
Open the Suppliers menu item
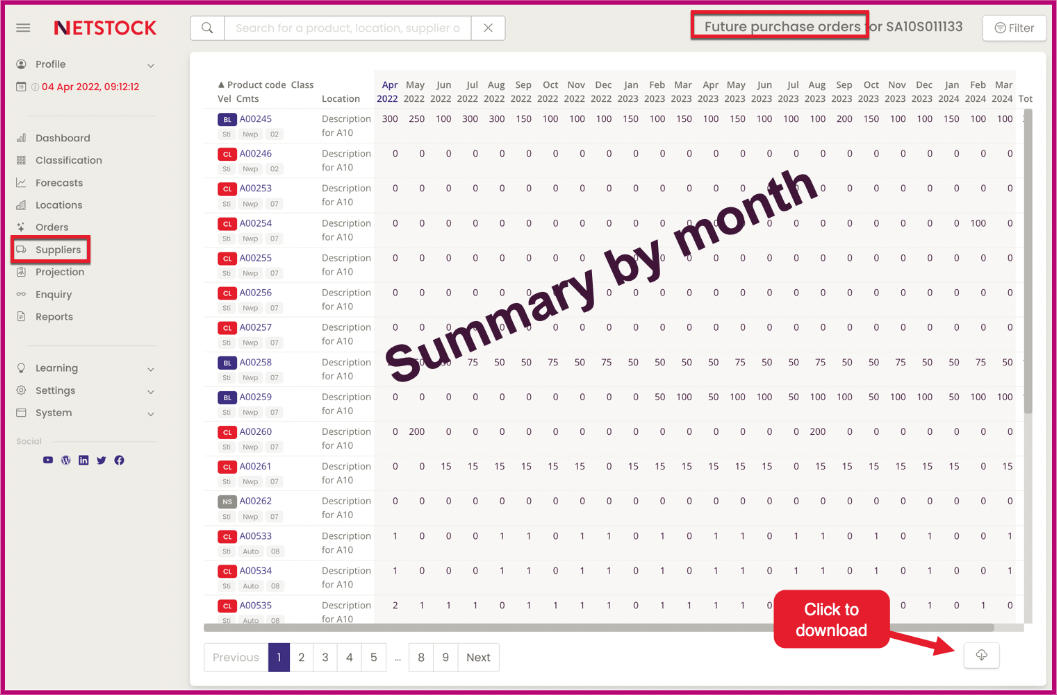pos(57,250)
